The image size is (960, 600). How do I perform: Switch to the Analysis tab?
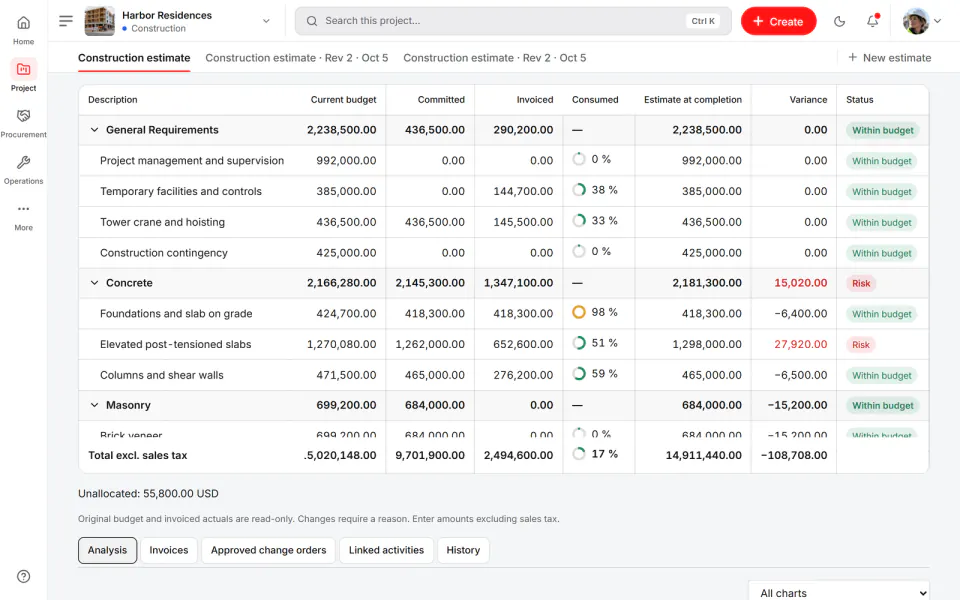coord(107,550)
